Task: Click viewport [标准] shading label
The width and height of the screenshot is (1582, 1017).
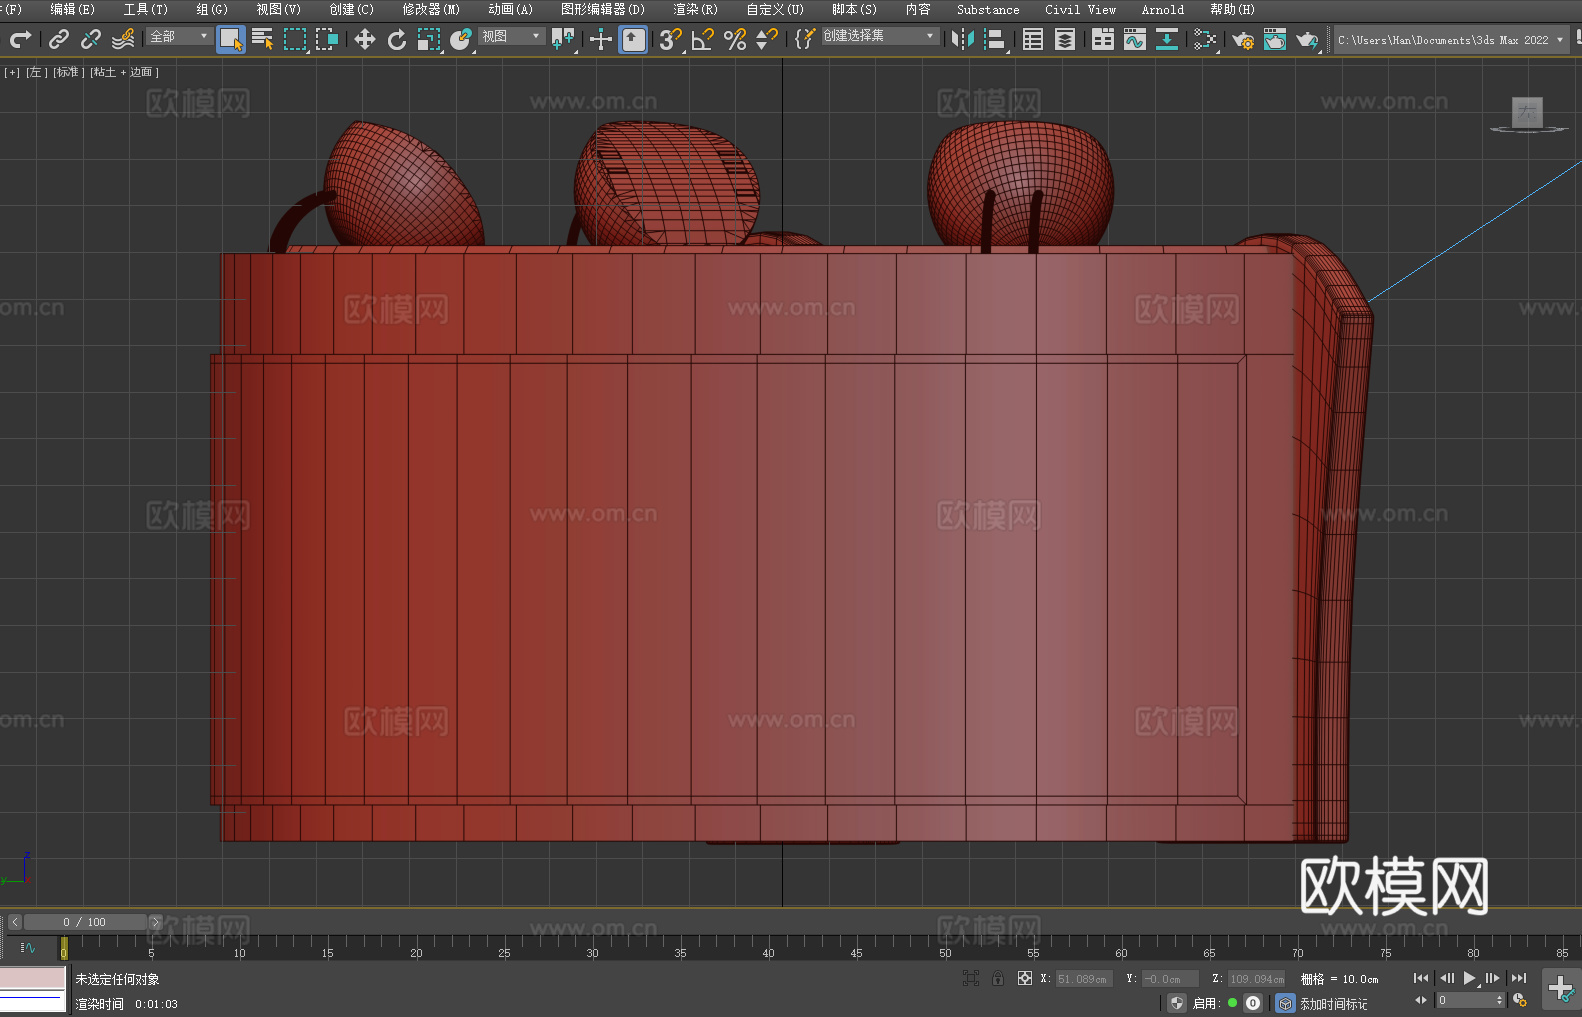Action: pos(68,72)
